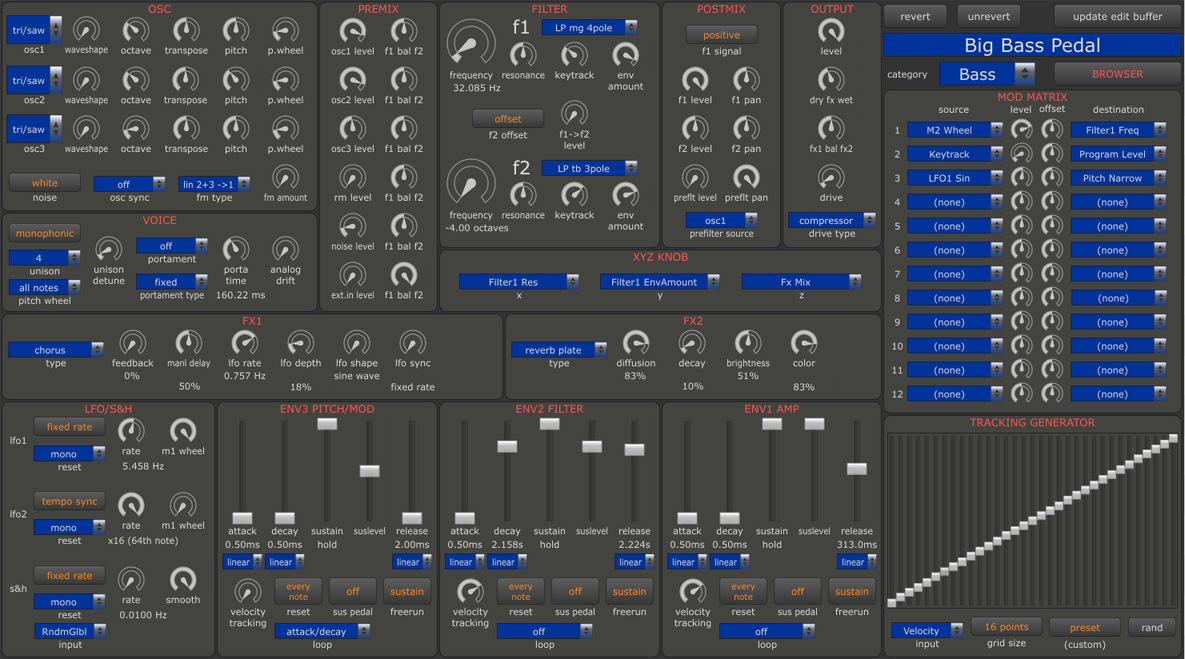Click the osc2 octave knob
This screenshot has height=659, width=1185.
136,79
